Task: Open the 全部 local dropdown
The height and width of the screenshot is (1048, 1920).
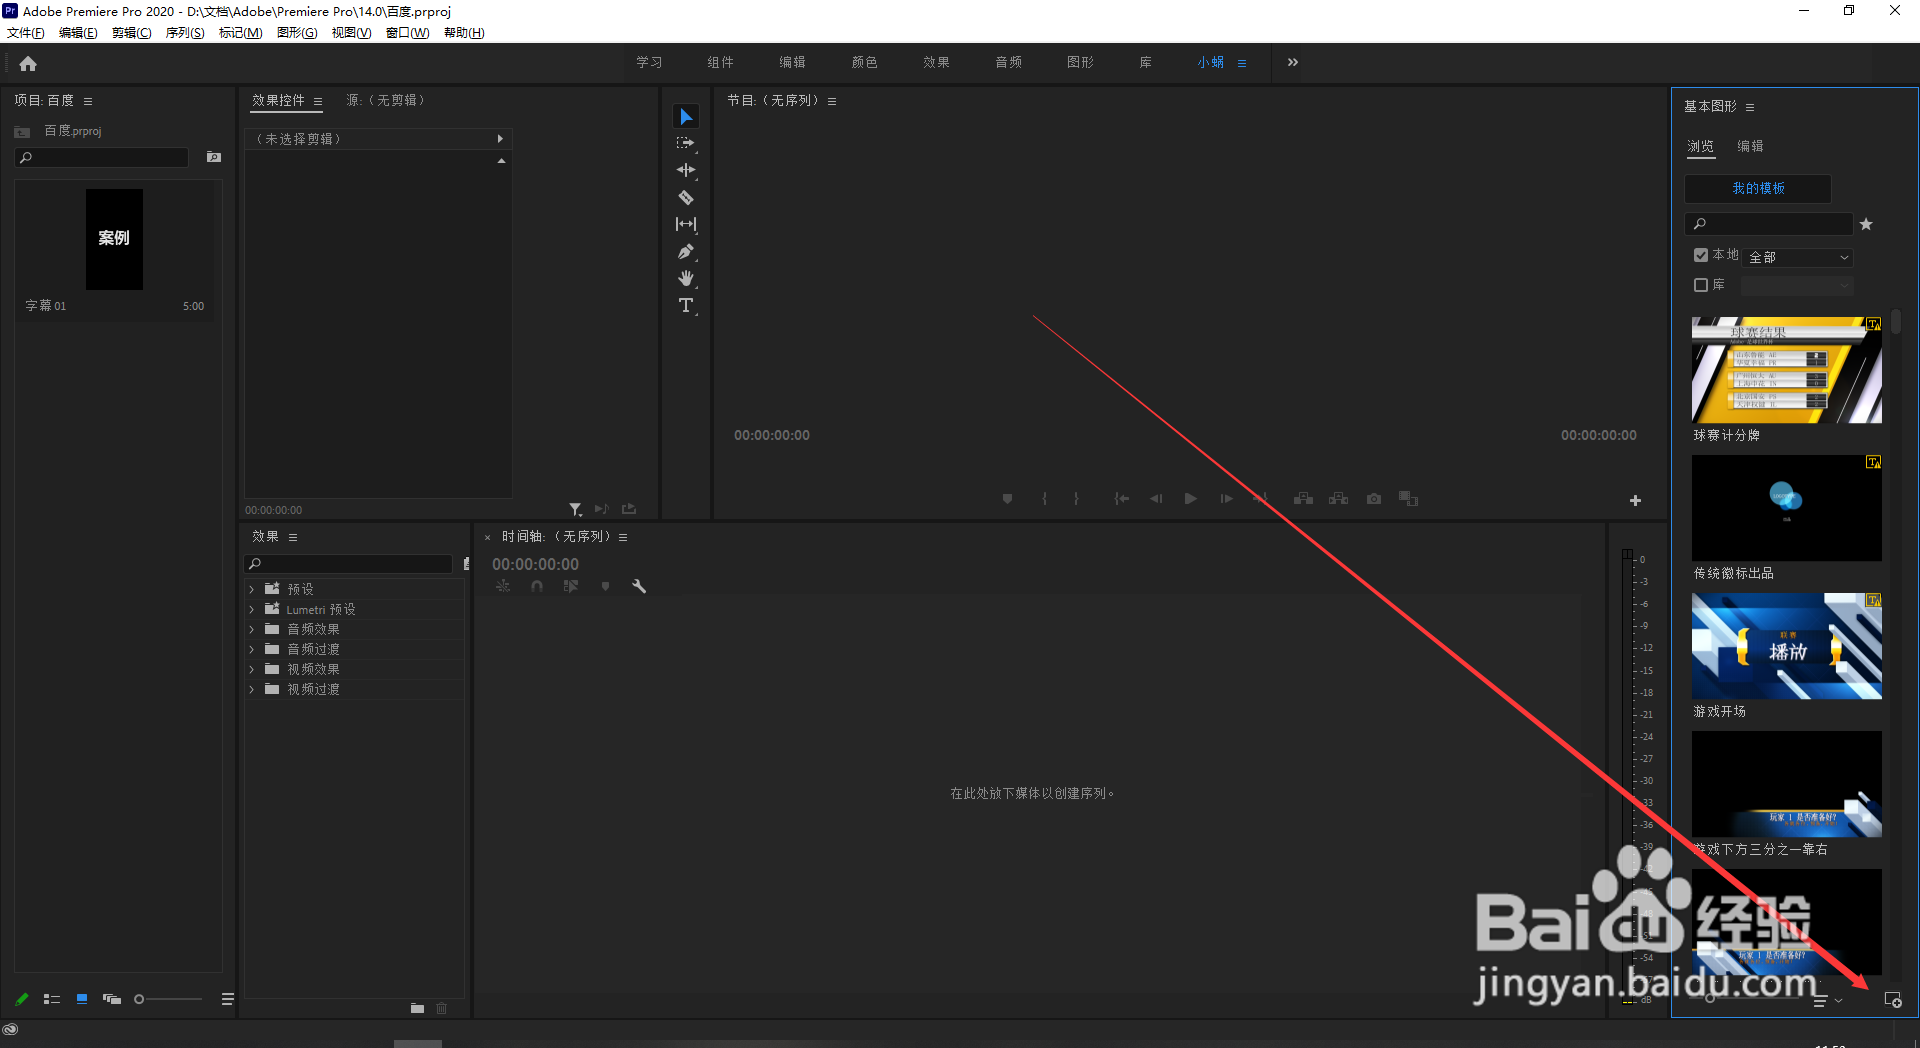Action: (1798, 257)
